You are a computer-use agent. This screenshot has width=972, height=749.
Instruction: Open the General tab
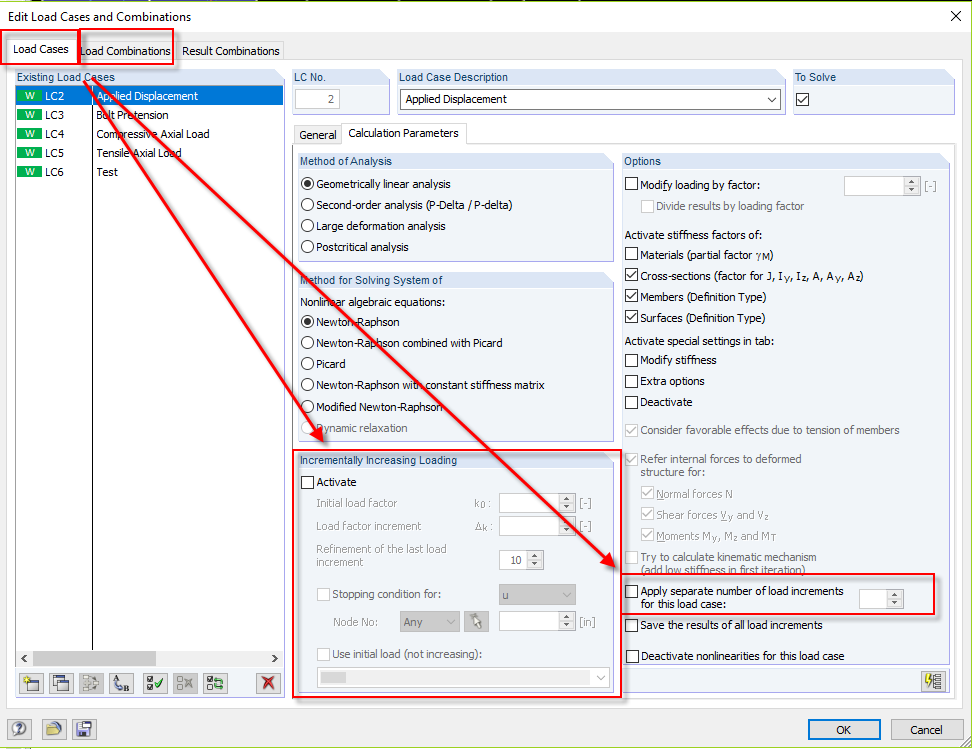[317, 133]
